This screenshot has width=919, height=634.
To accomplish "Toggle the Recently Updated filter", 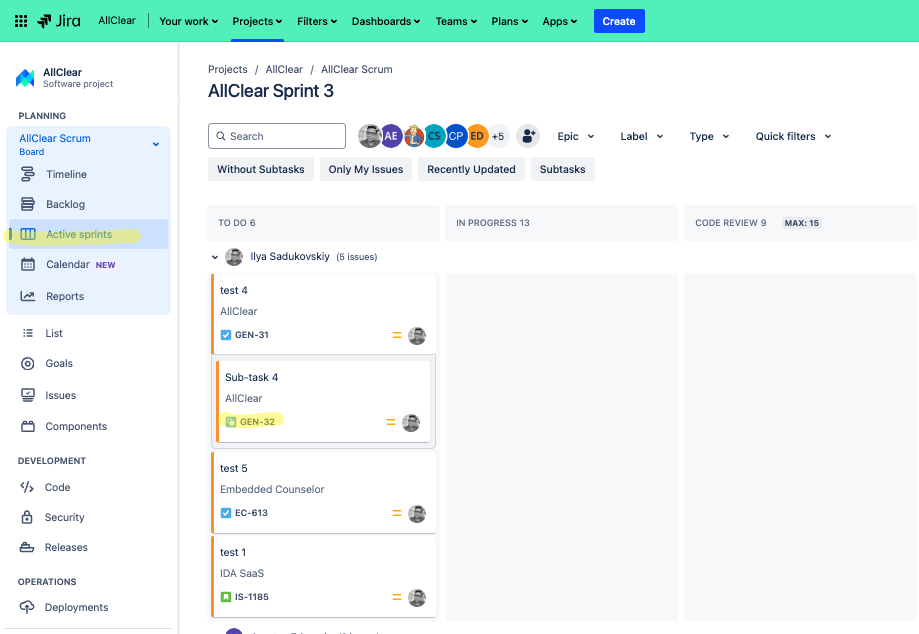I will pos(471,169).
